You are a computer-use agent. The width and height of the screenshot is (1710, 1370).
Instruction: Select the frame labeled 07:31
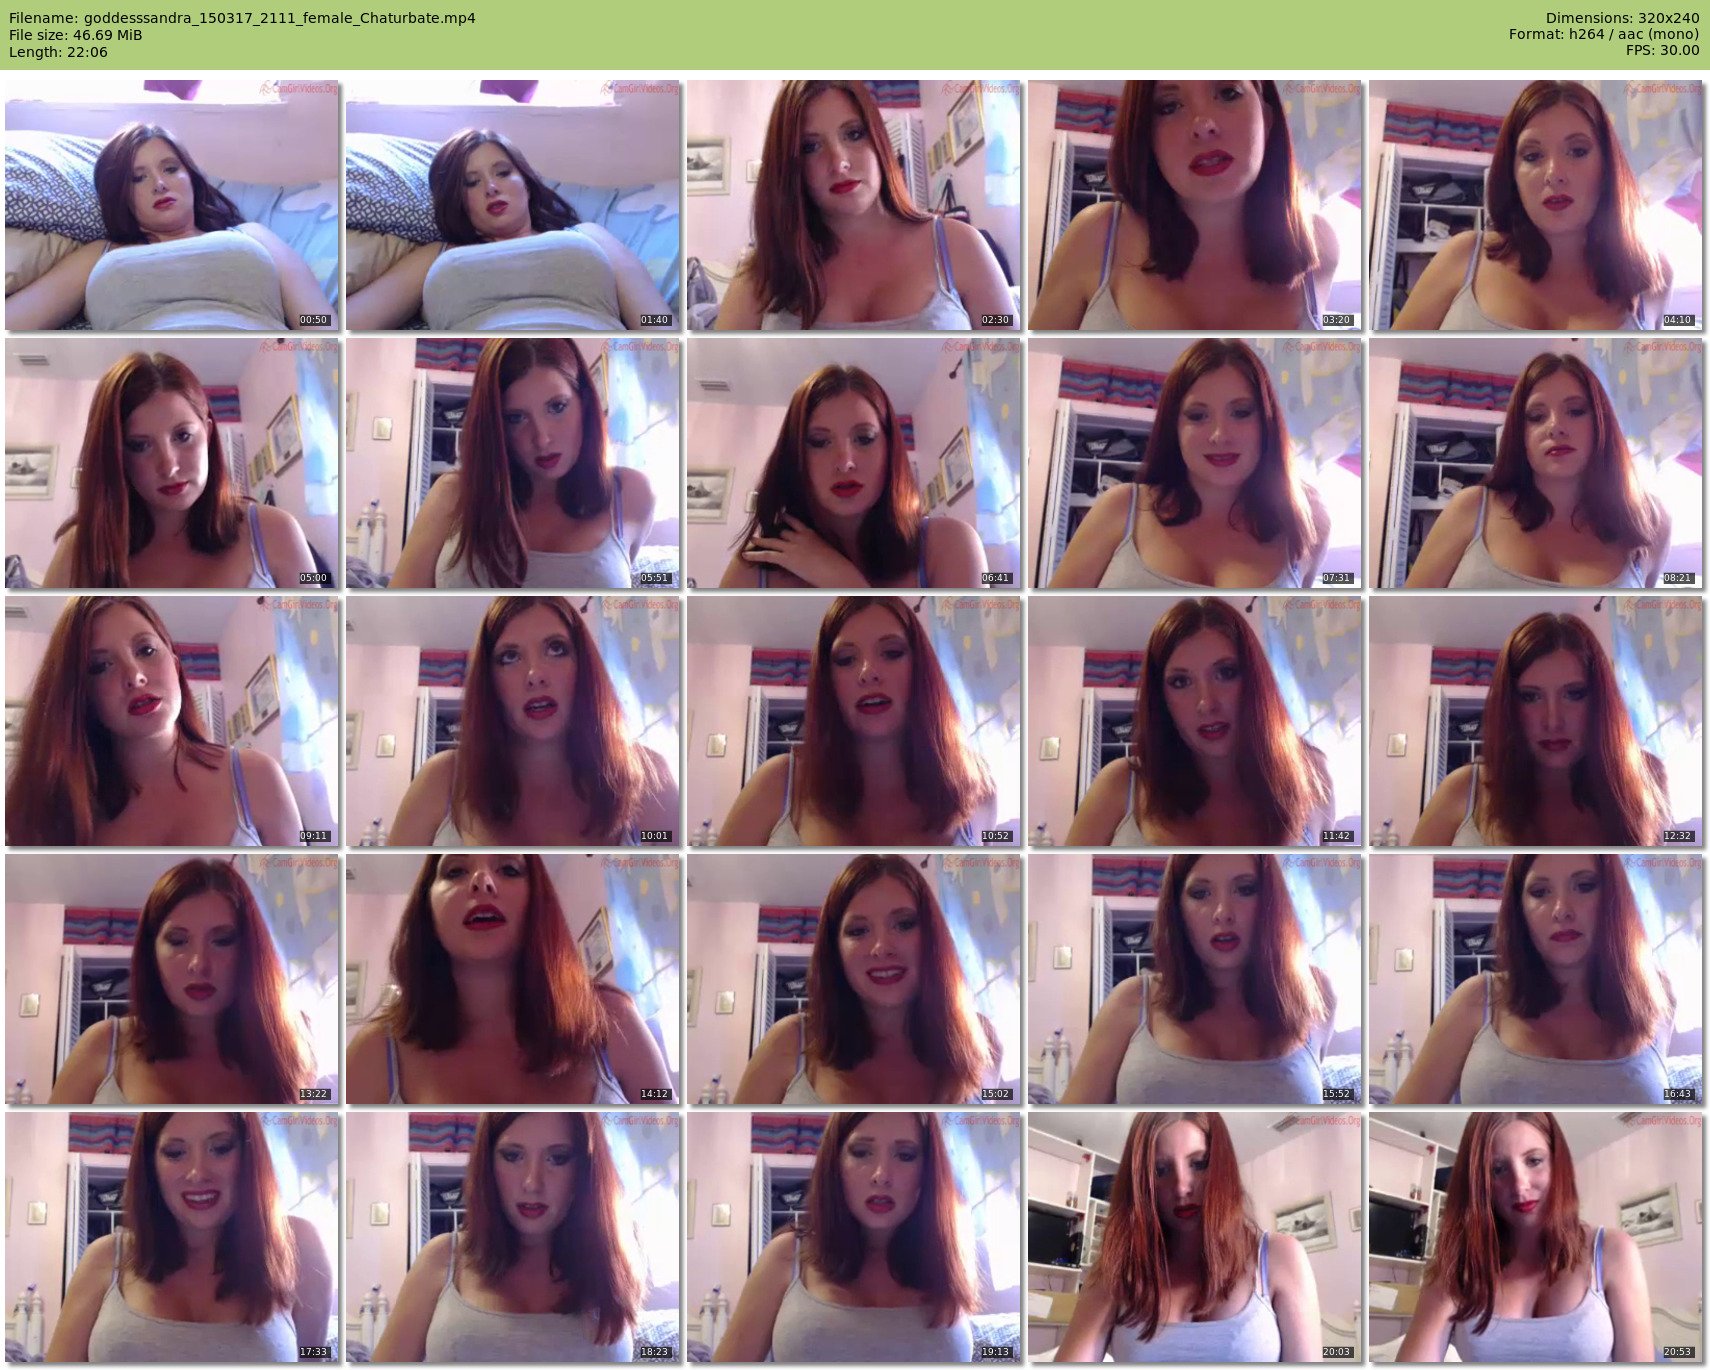(1195, 463)
